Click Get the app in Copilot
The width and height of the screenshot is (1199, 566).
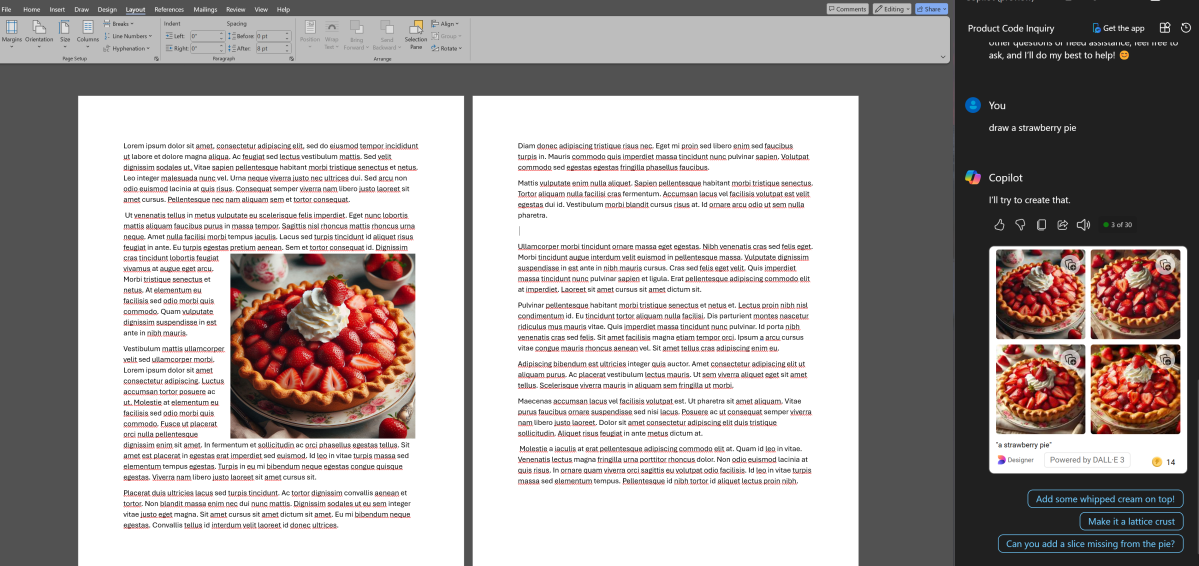(1118, 28)
